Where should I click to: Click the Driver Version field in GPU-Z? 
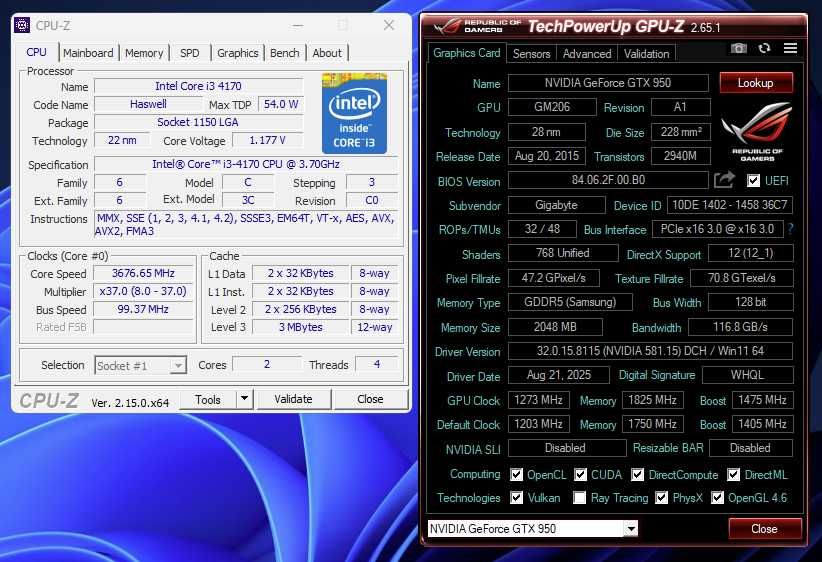[650, 351]
